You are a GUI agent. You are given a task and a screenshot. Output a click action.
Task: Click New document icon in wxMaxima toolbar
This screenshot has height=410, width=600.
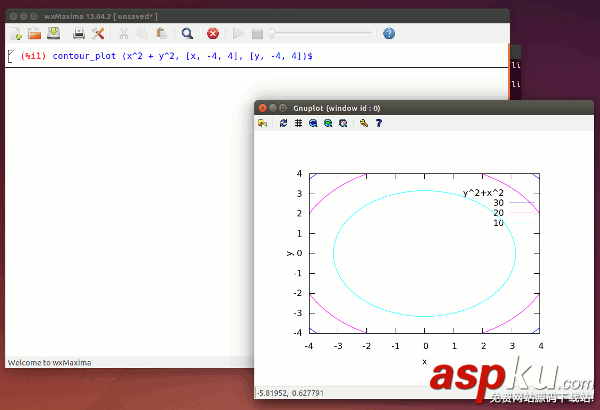(x=16, y=34)
